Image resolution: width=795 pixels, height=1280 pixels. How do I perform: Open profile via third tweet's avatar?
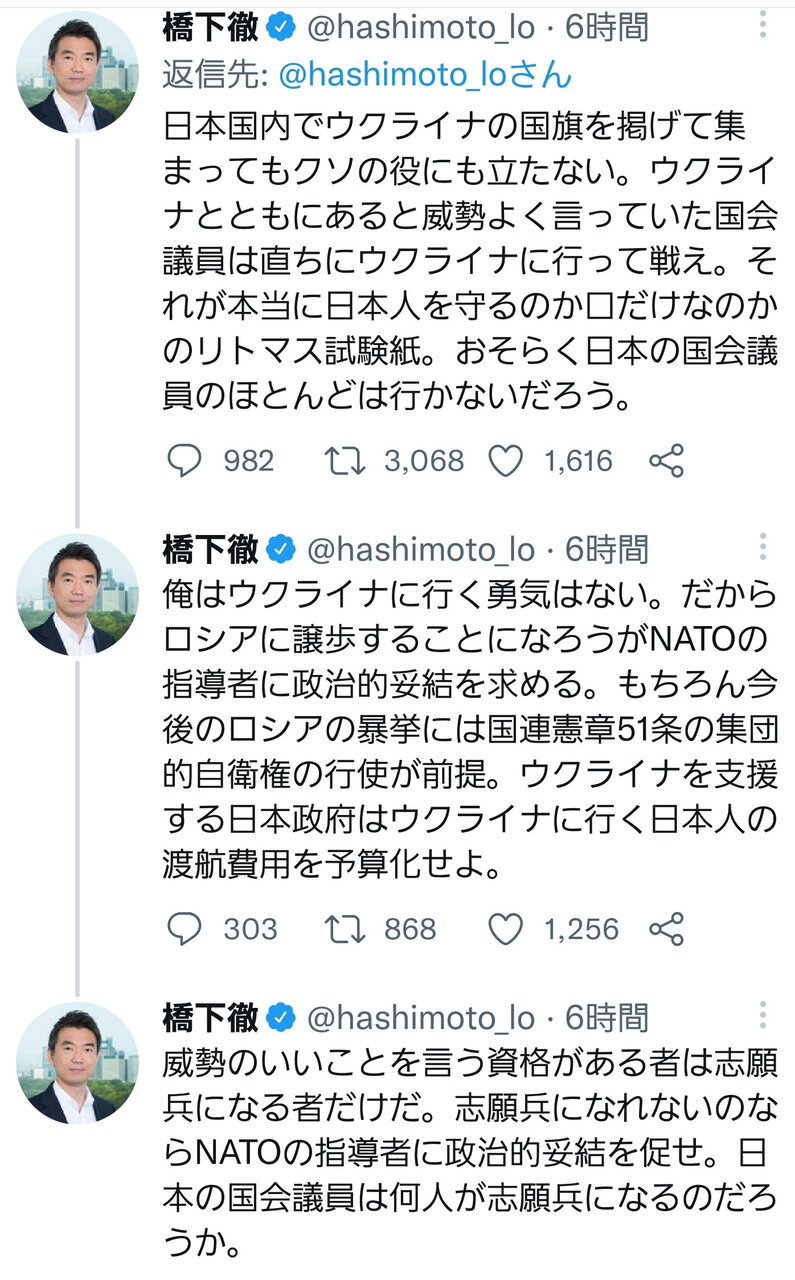pos(78,1063)
